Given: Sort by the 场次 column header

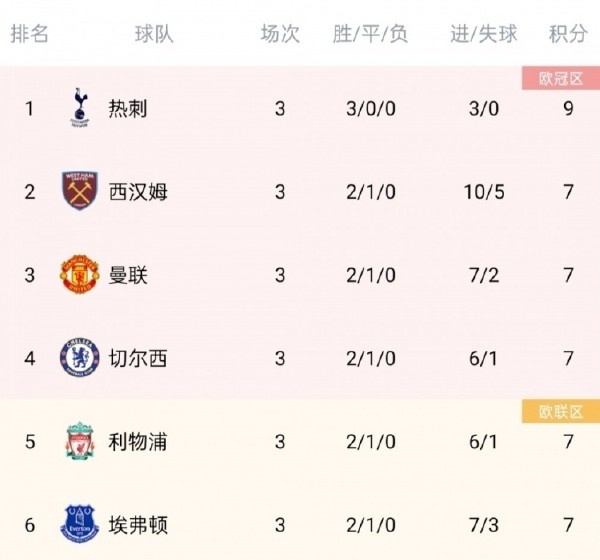Looking at the screenshot, I should (280, 34).
